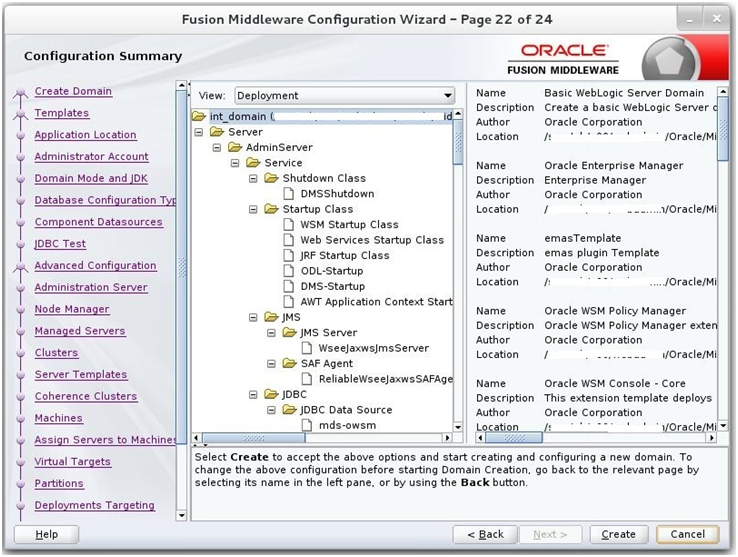Click the Back button
This screenshot has width=738, height=557.
tap(485, 534)
